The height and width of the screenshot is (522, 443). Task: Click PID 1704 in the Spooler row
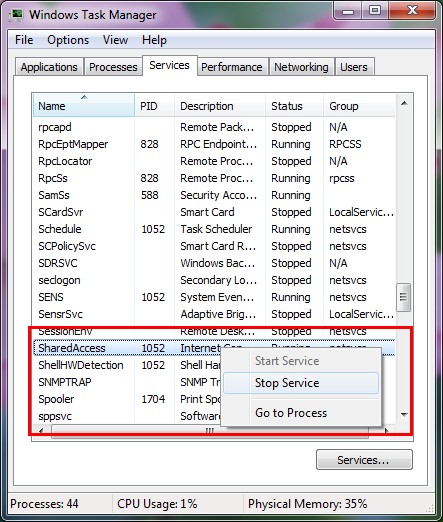(153, 399)
